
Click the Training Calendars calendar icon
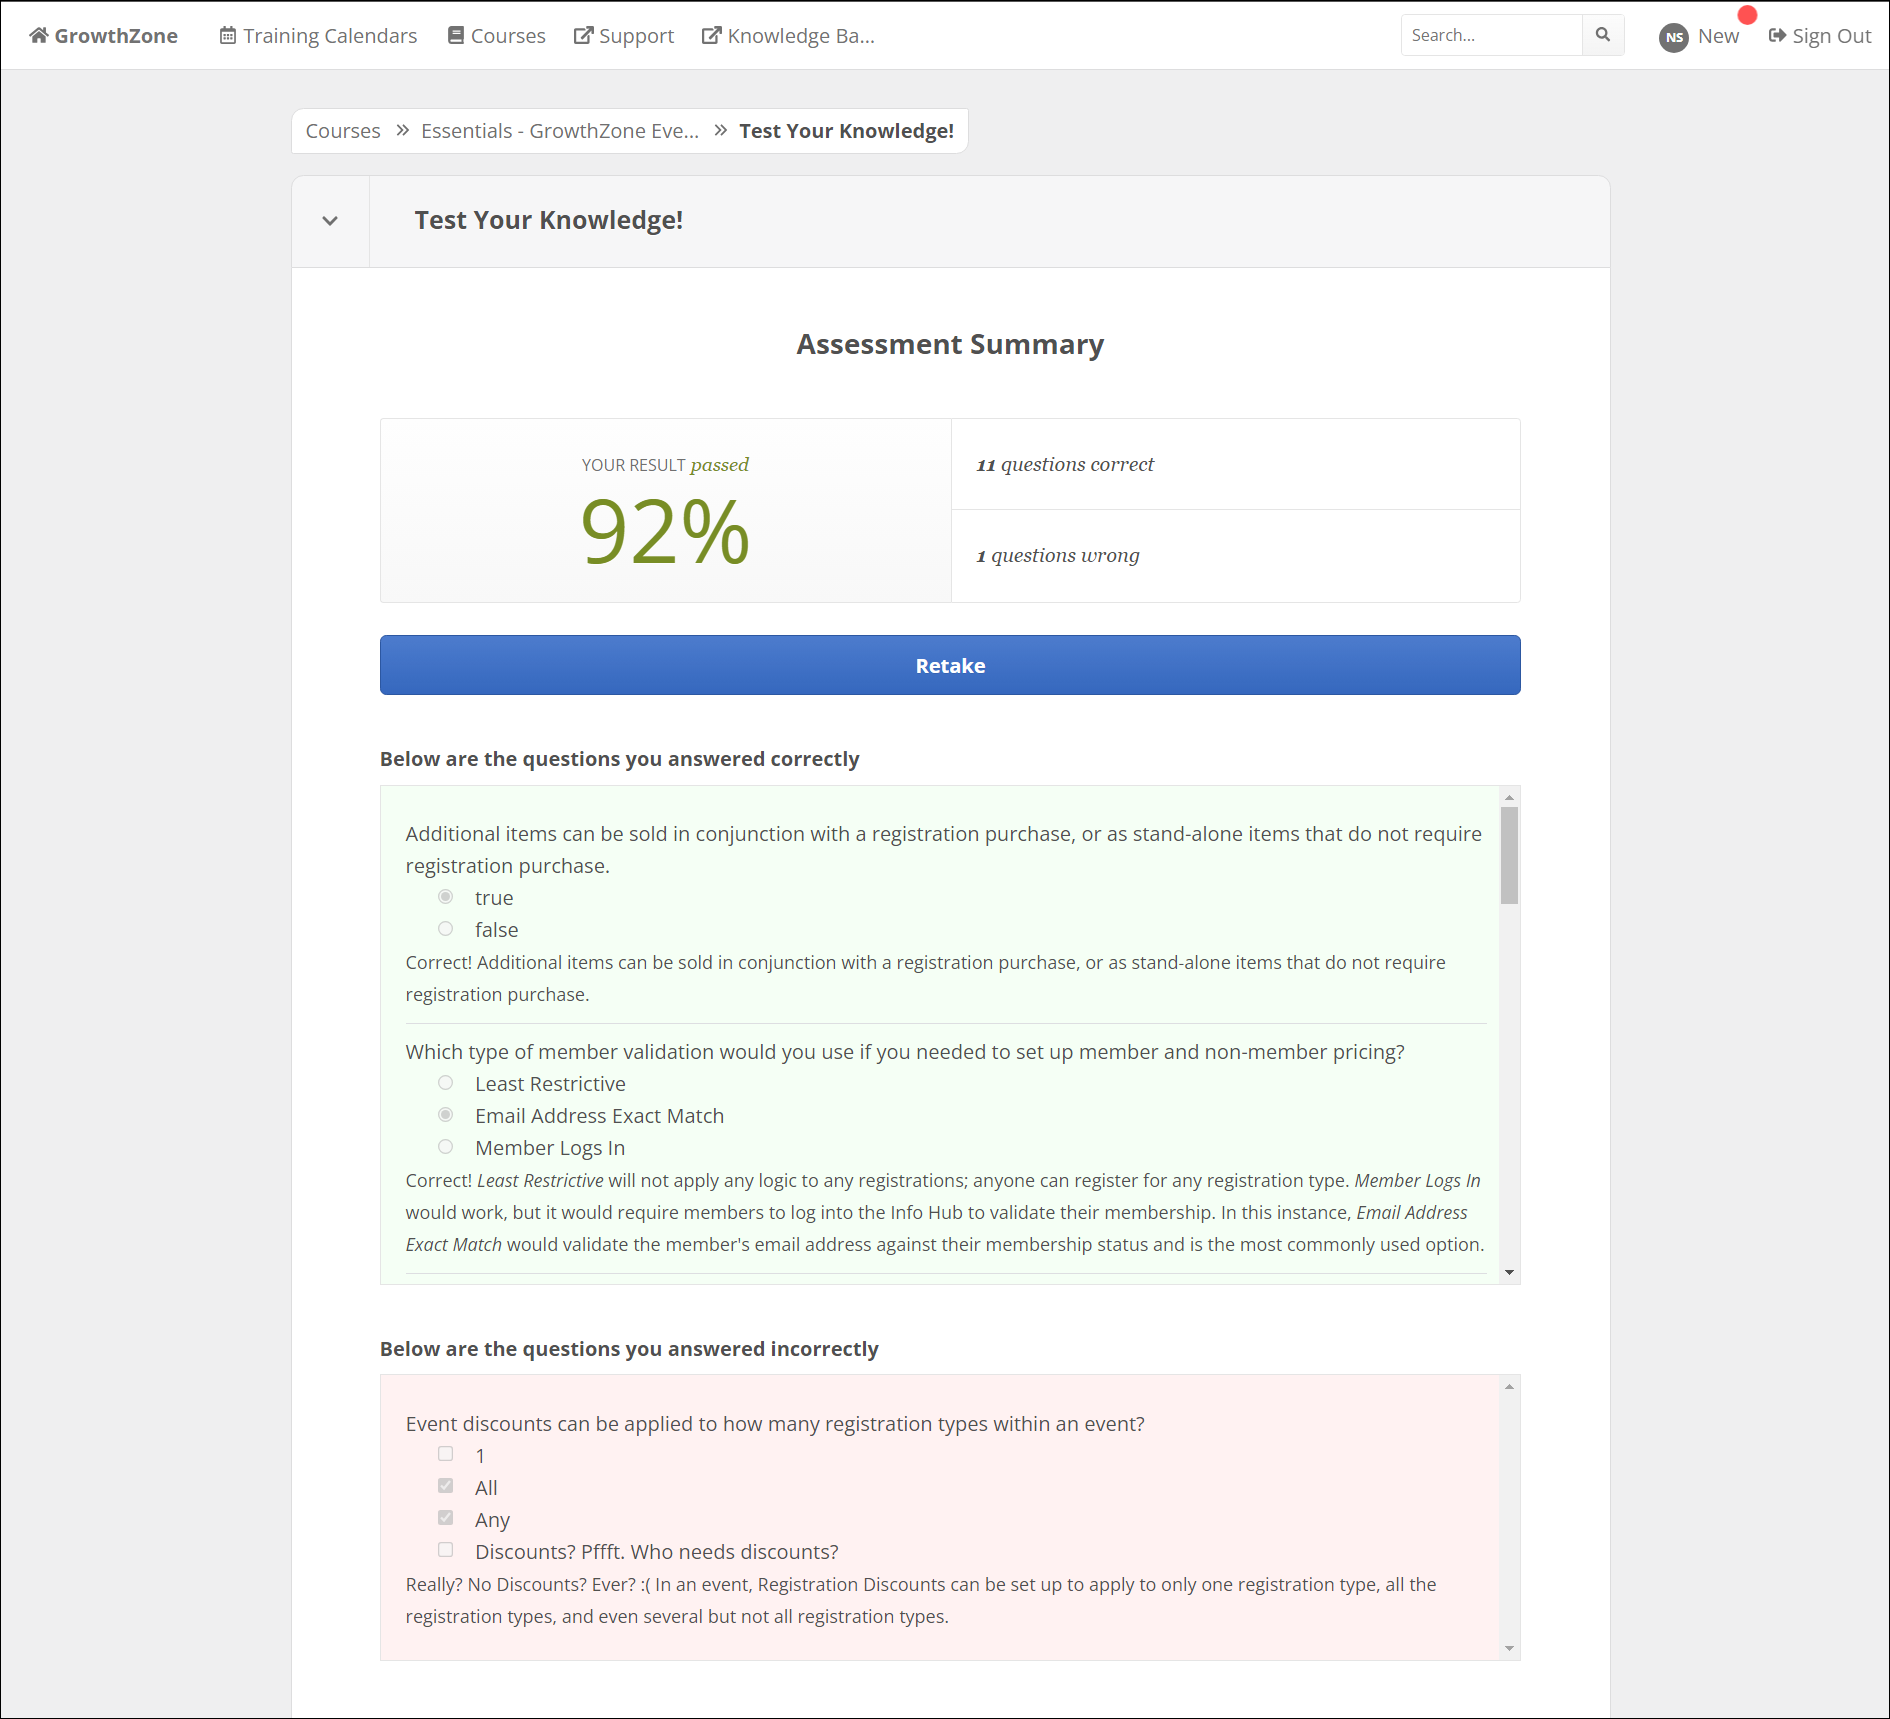click(228, 35)
